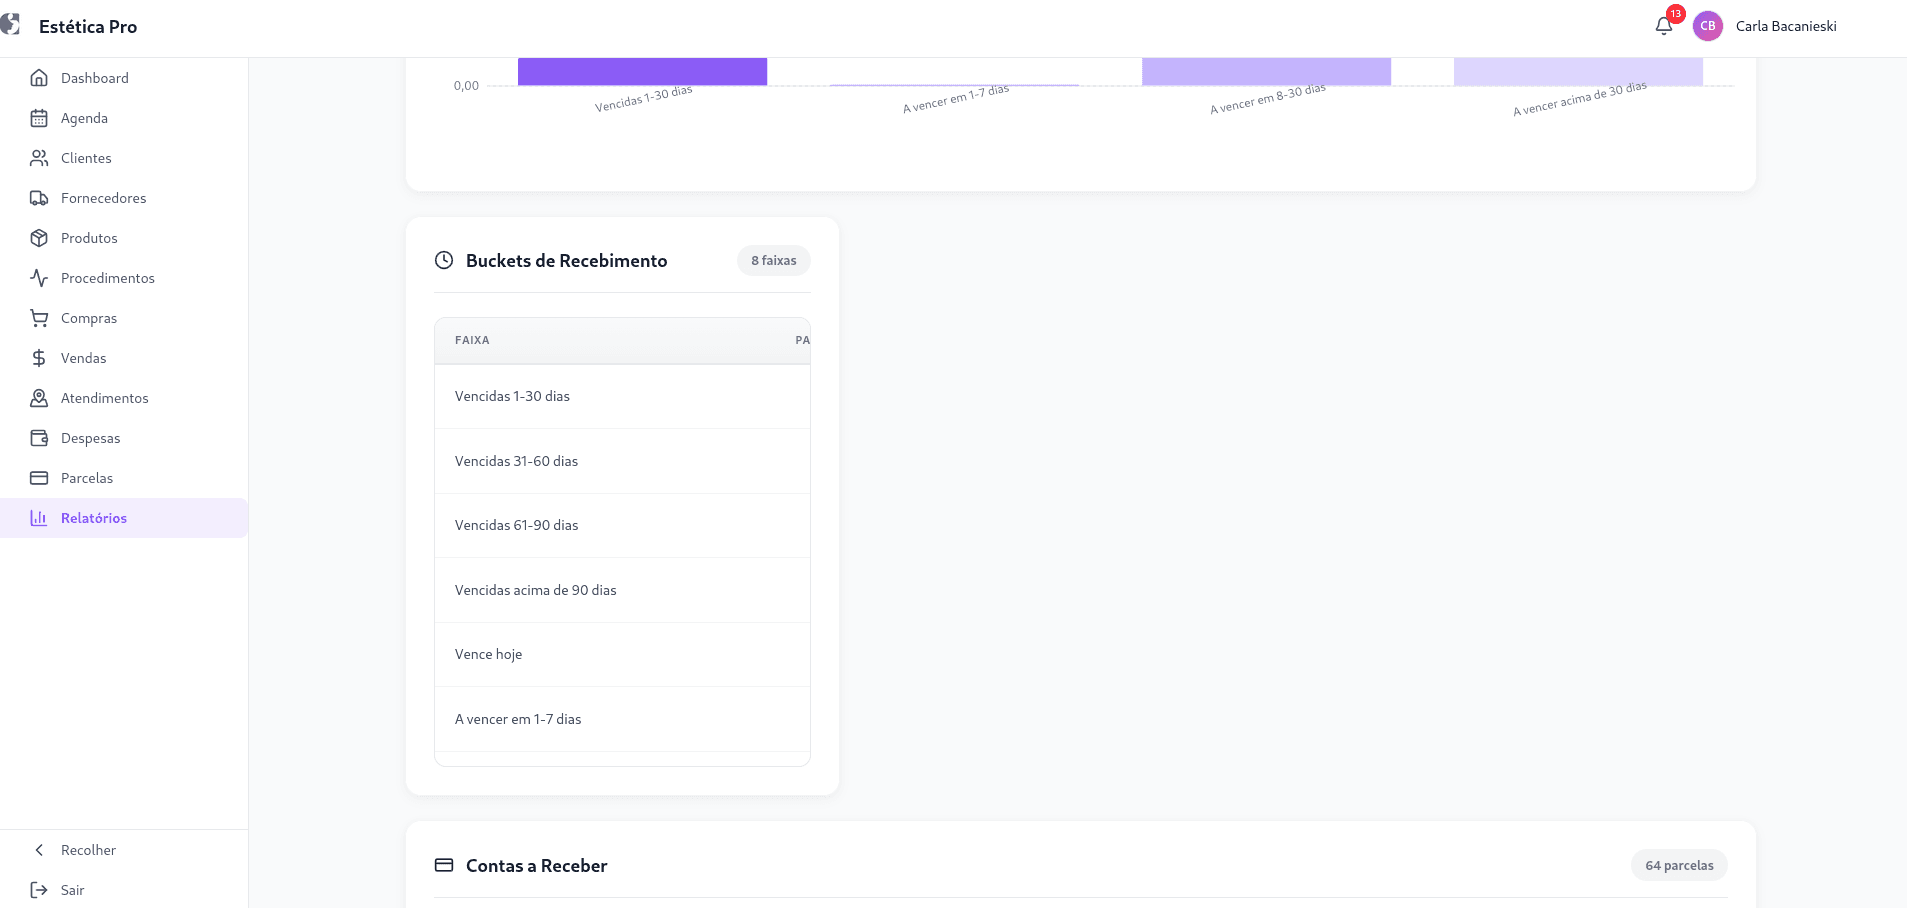Select the Vencidas 1-30 dias row

(622, 396)
